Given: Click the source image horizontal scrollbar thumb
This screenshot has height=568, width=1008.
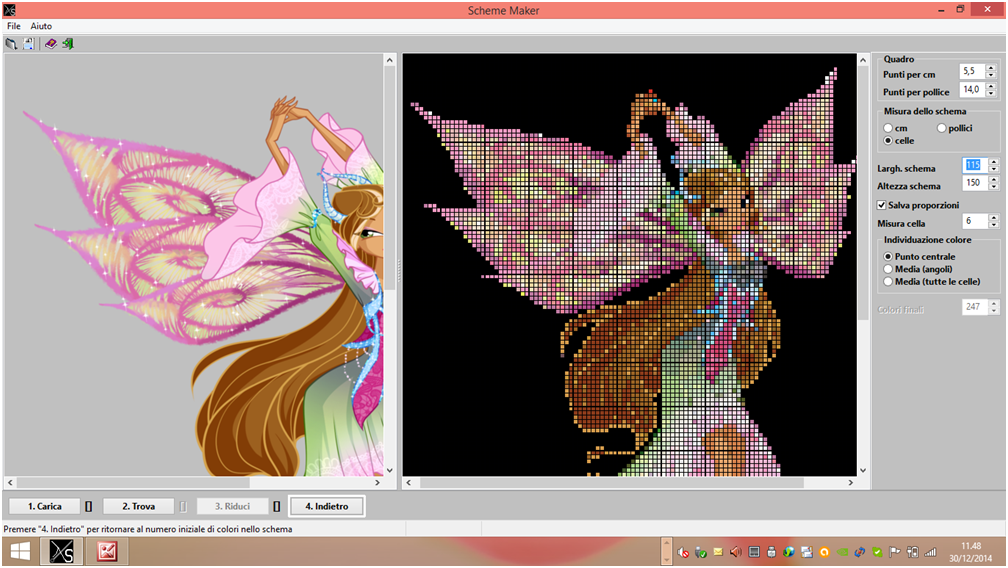Looking at the screenshot, I should coord(132,483).
